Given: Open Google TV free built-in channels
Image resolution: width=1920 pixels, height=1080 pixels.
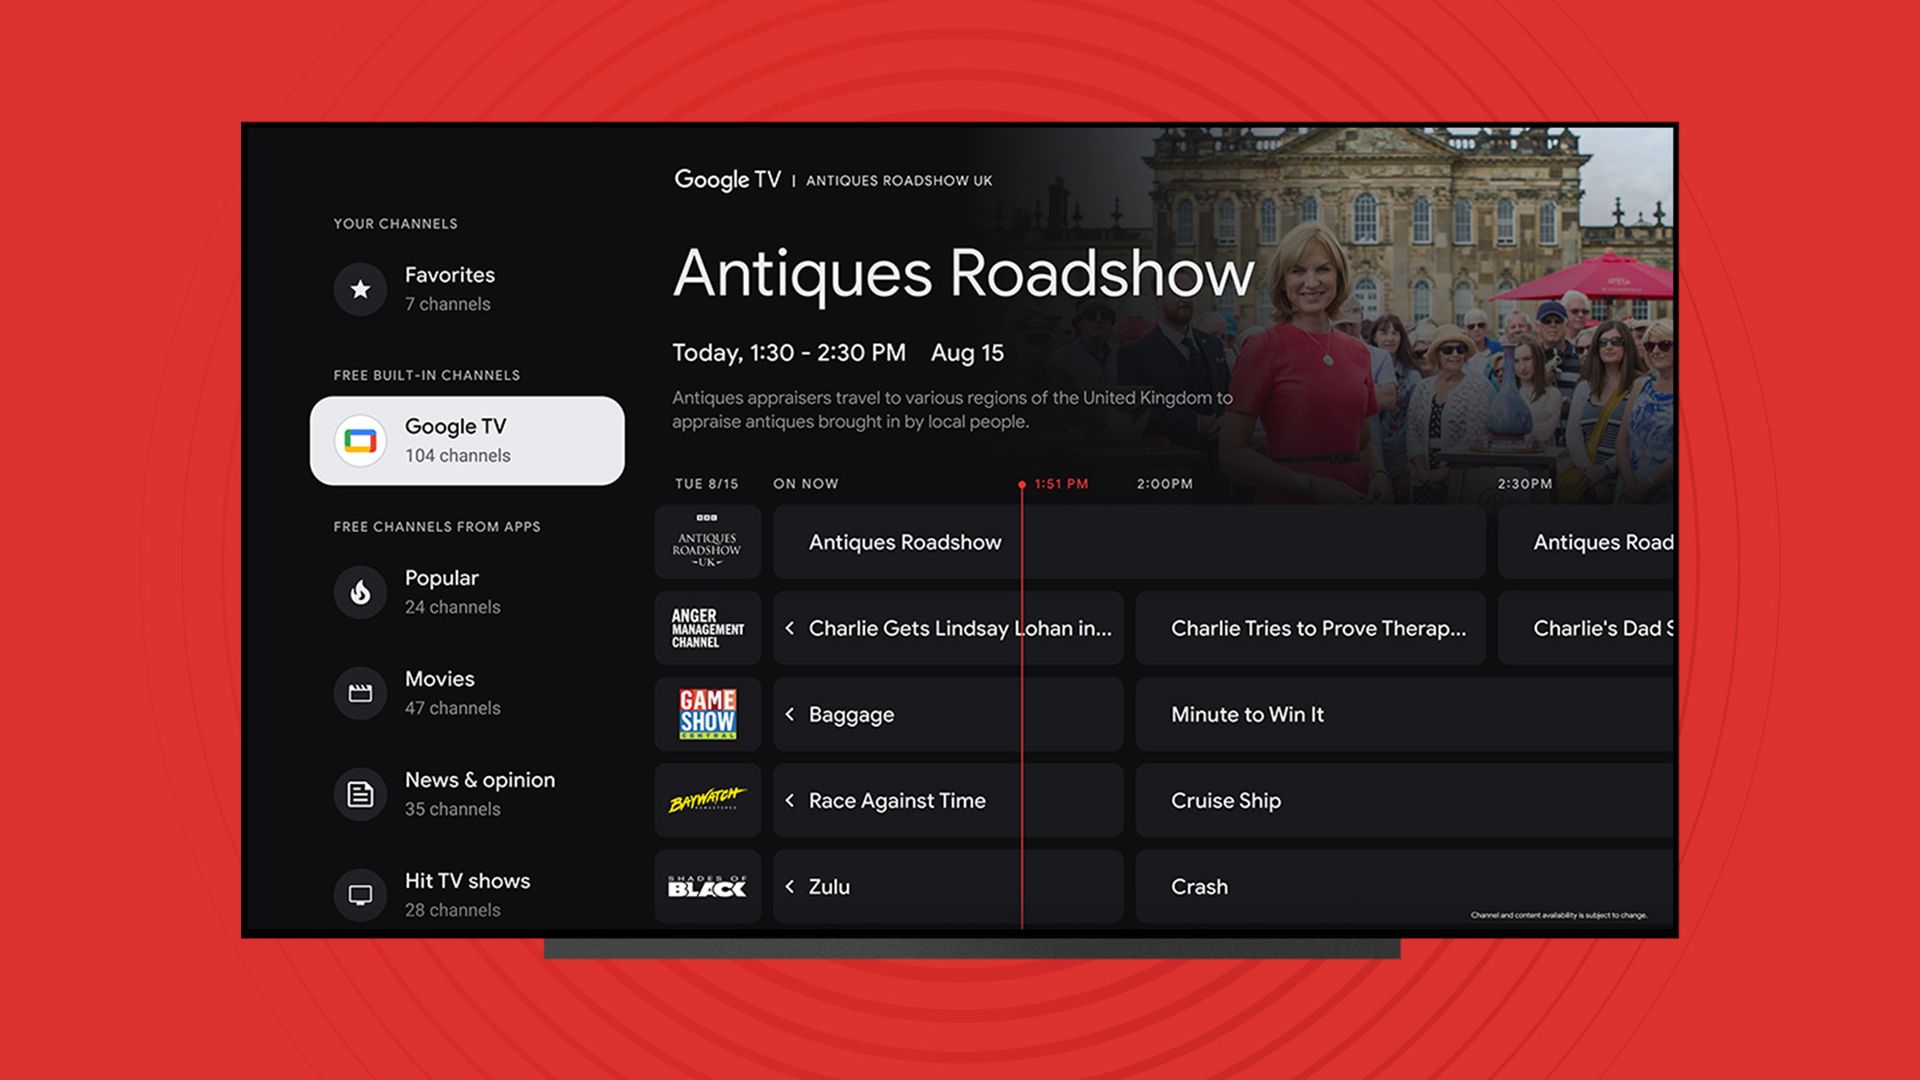Looking at the screenshot, I should [x=468, y=439].
